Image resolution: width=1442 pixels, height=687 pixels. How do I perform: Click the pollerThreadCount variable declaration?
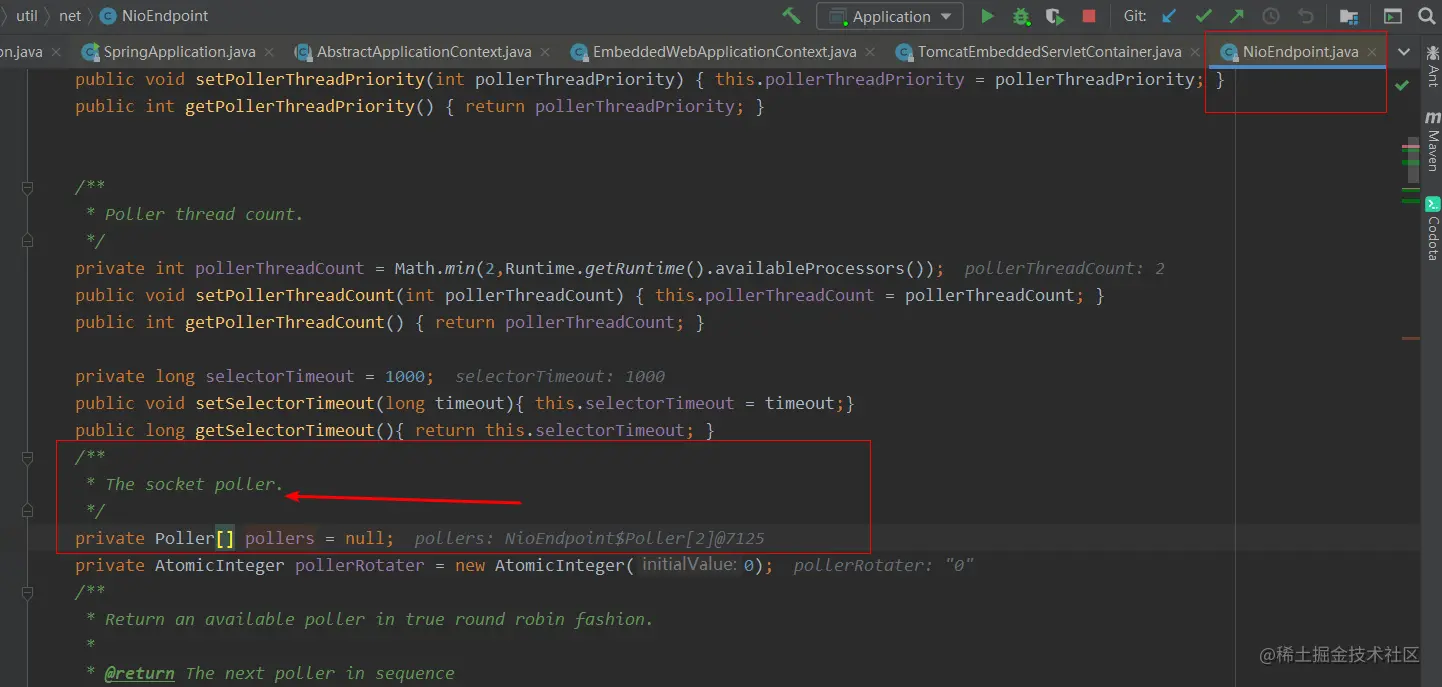coord(280,268)
